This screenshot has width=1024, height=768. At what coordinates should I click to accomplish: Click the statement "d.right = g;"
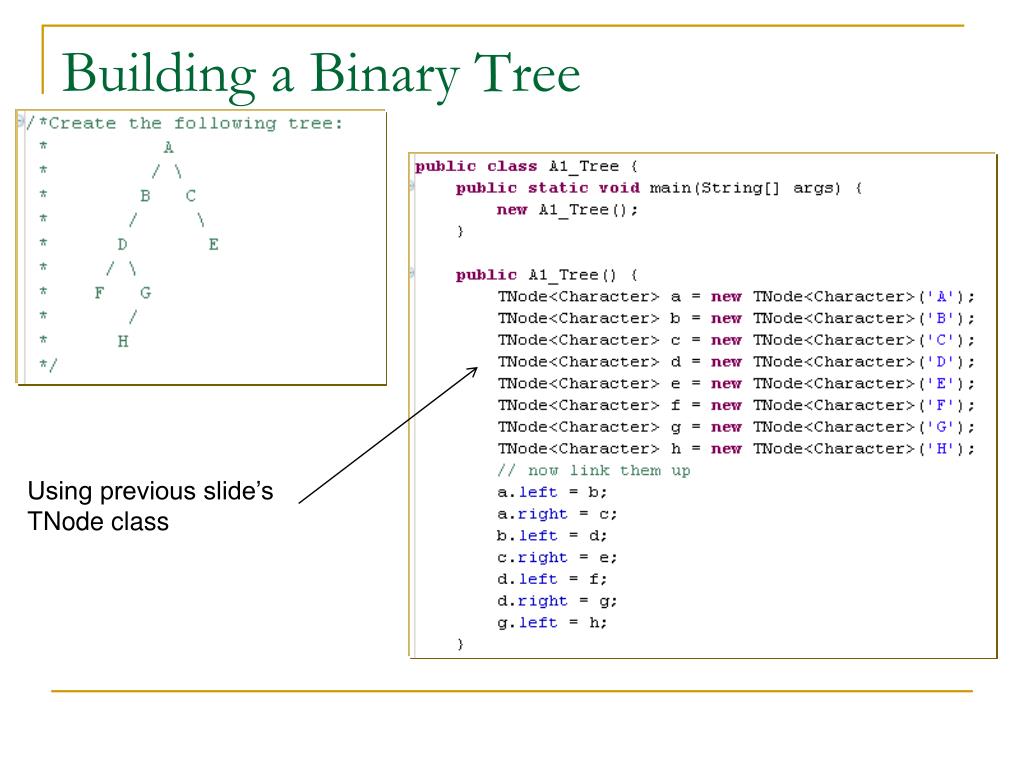coord(557,601)
